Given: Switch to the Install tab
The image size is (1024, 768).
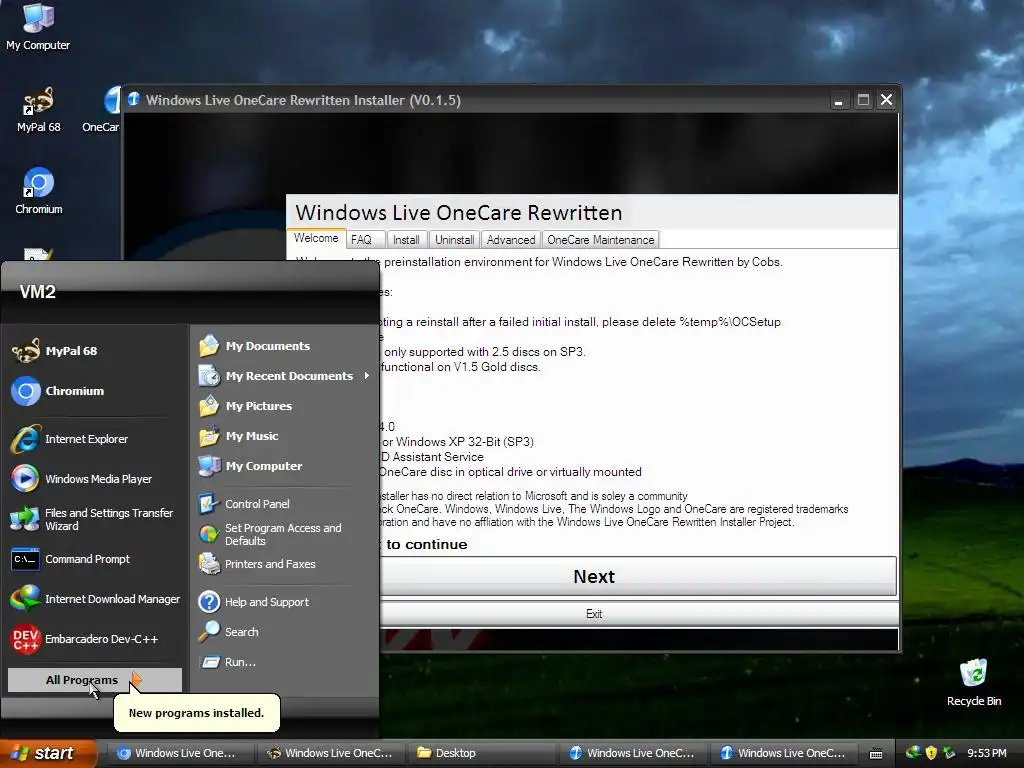Looking at the screenshot, I should tap(406, 240).
